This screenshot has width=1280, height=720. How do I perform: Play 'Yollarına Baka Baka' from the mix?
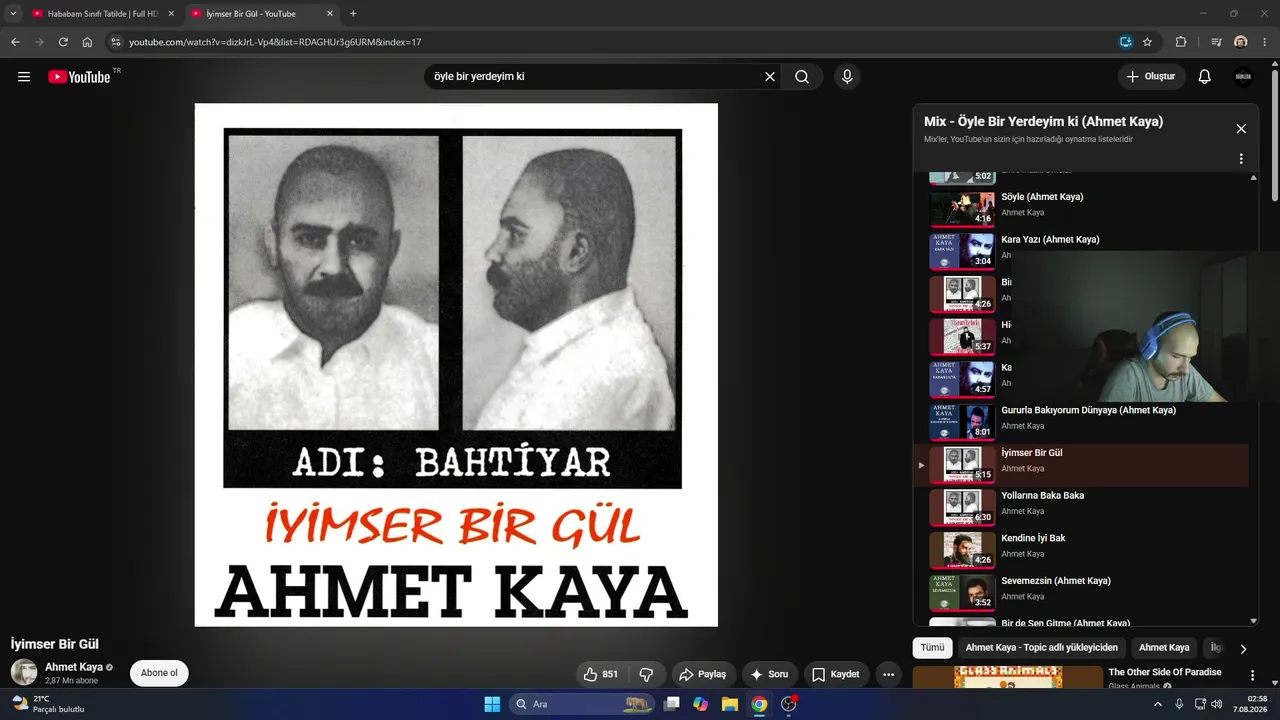pos(1042,496)
